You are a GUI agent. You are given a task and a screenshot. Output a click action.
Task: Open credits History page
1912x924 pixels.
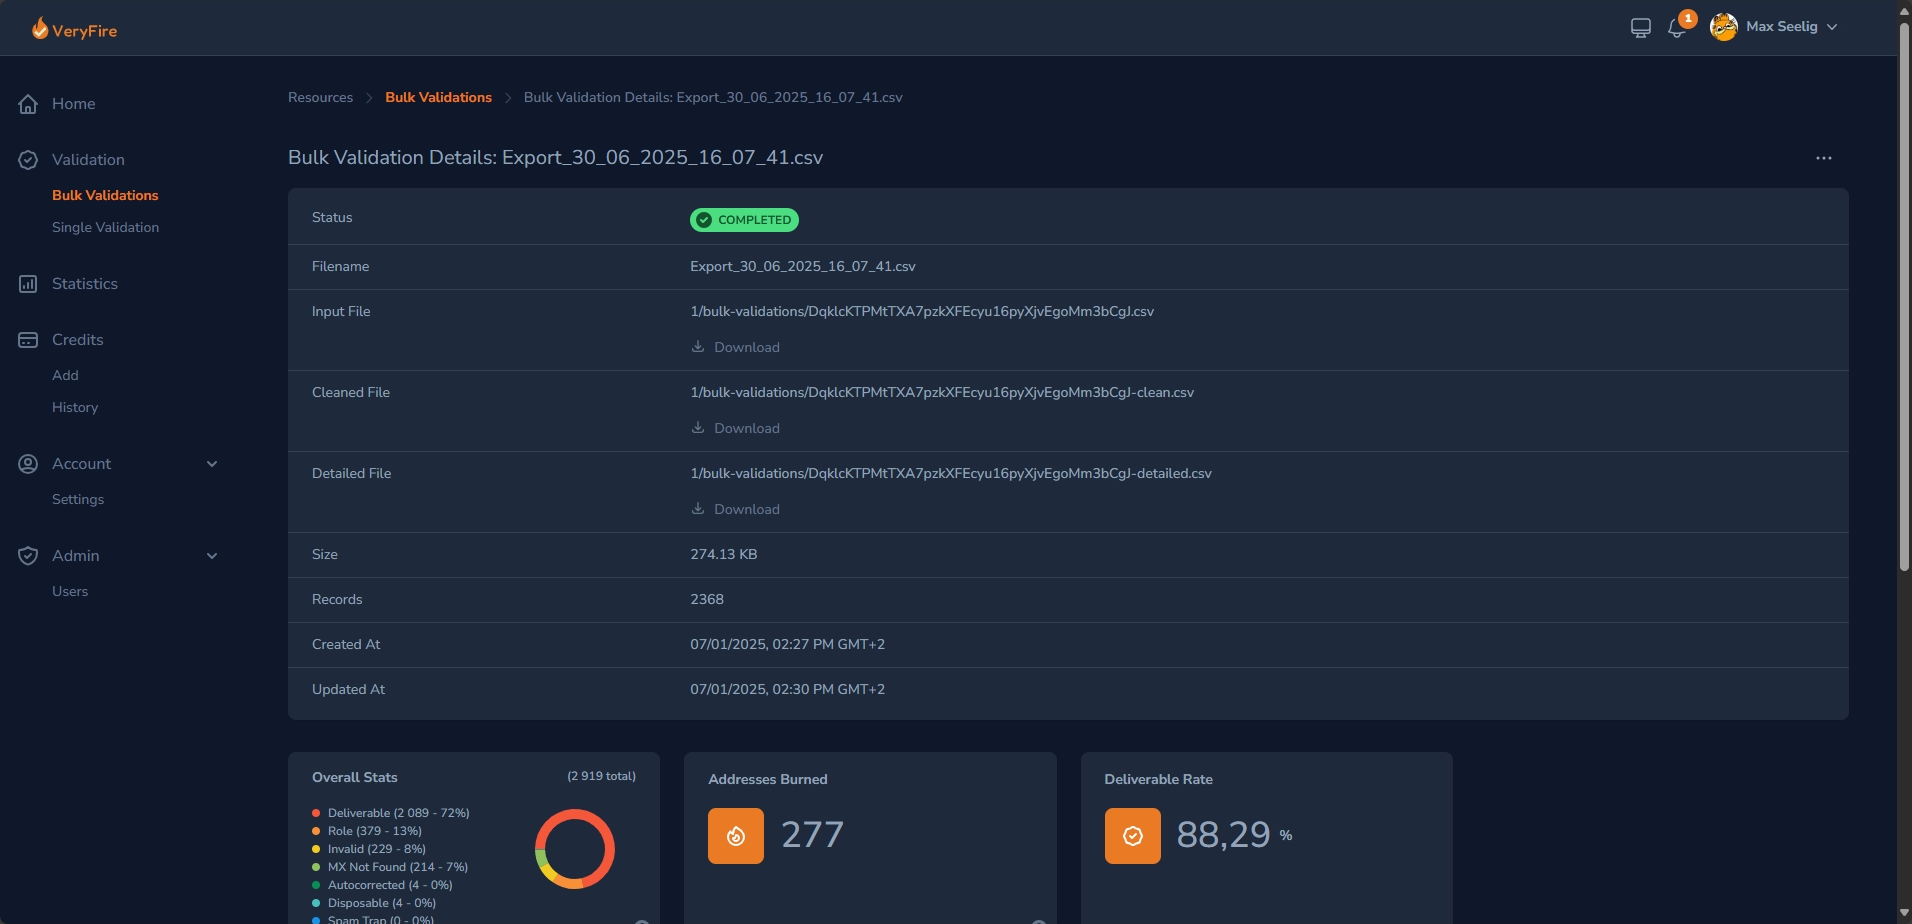click(x=75, y=407)
